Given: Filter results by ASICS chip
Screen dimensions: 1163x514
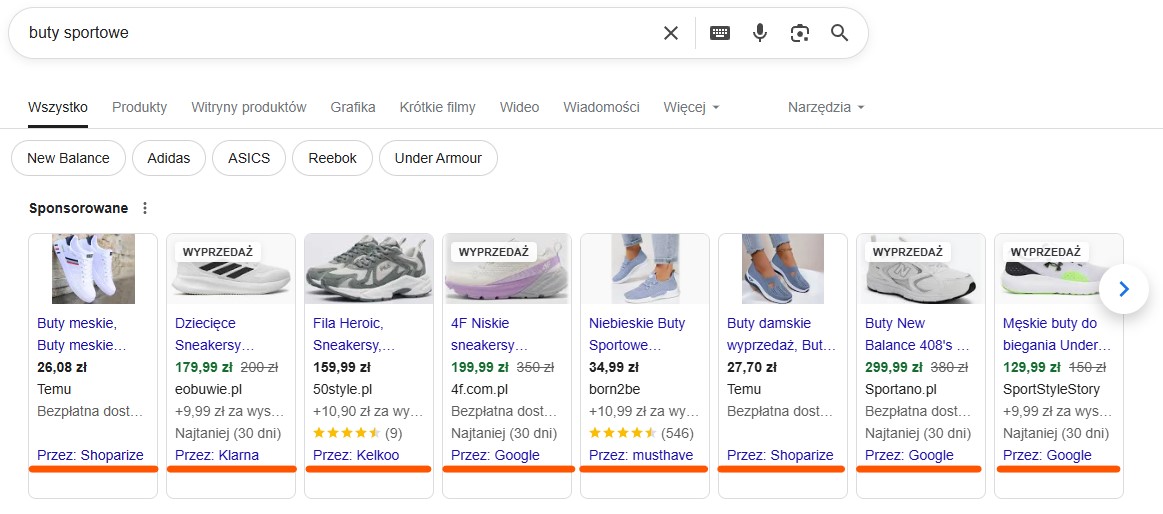Looking at the screenshot, I should point(249,158).
